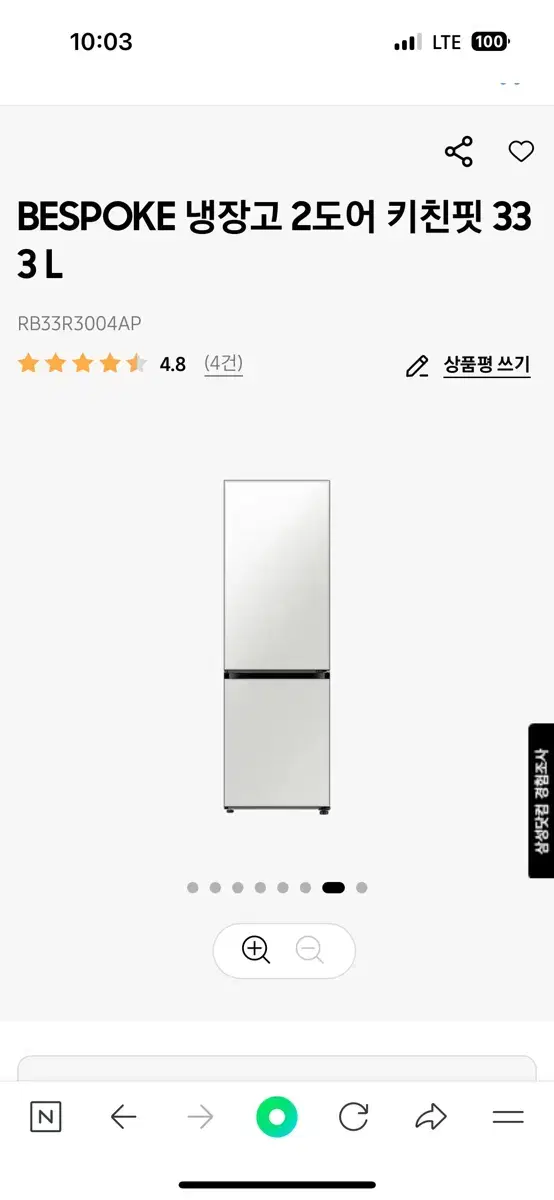Zoom in with the magnifier plus icon
554x1200 pixels.
(x=257, y=950)
